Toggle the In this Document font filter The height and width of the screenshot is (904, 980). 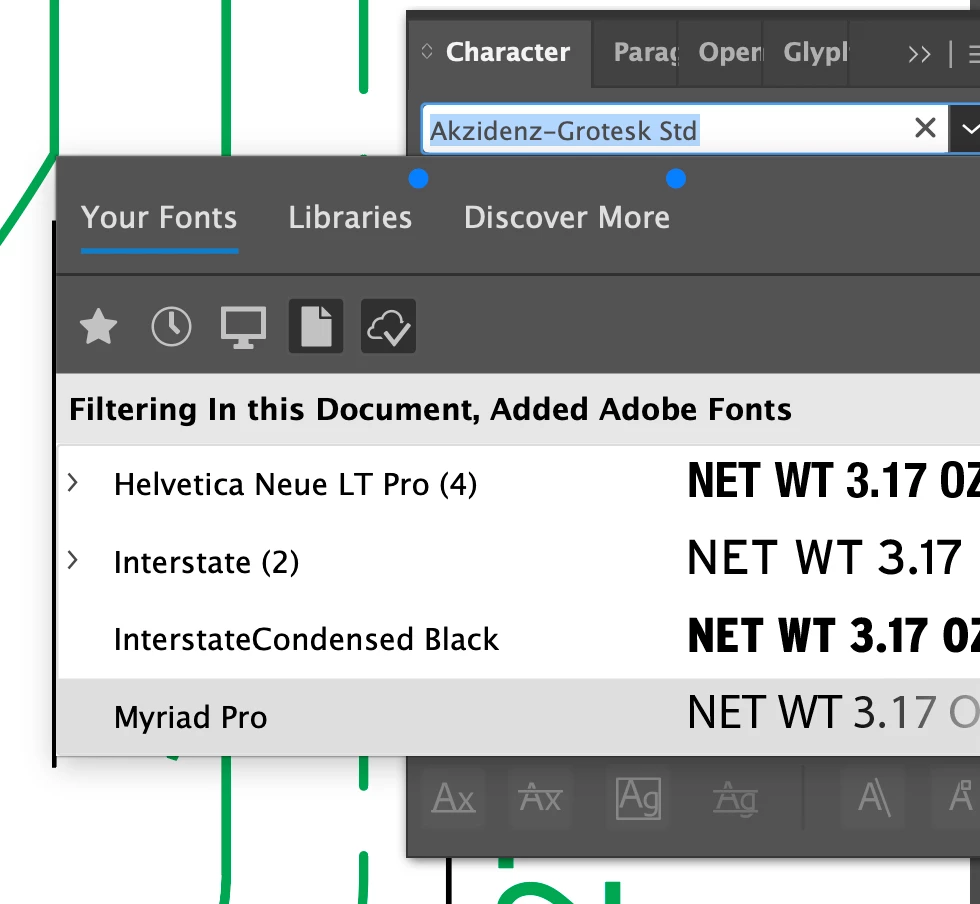[x=316, y=326]
